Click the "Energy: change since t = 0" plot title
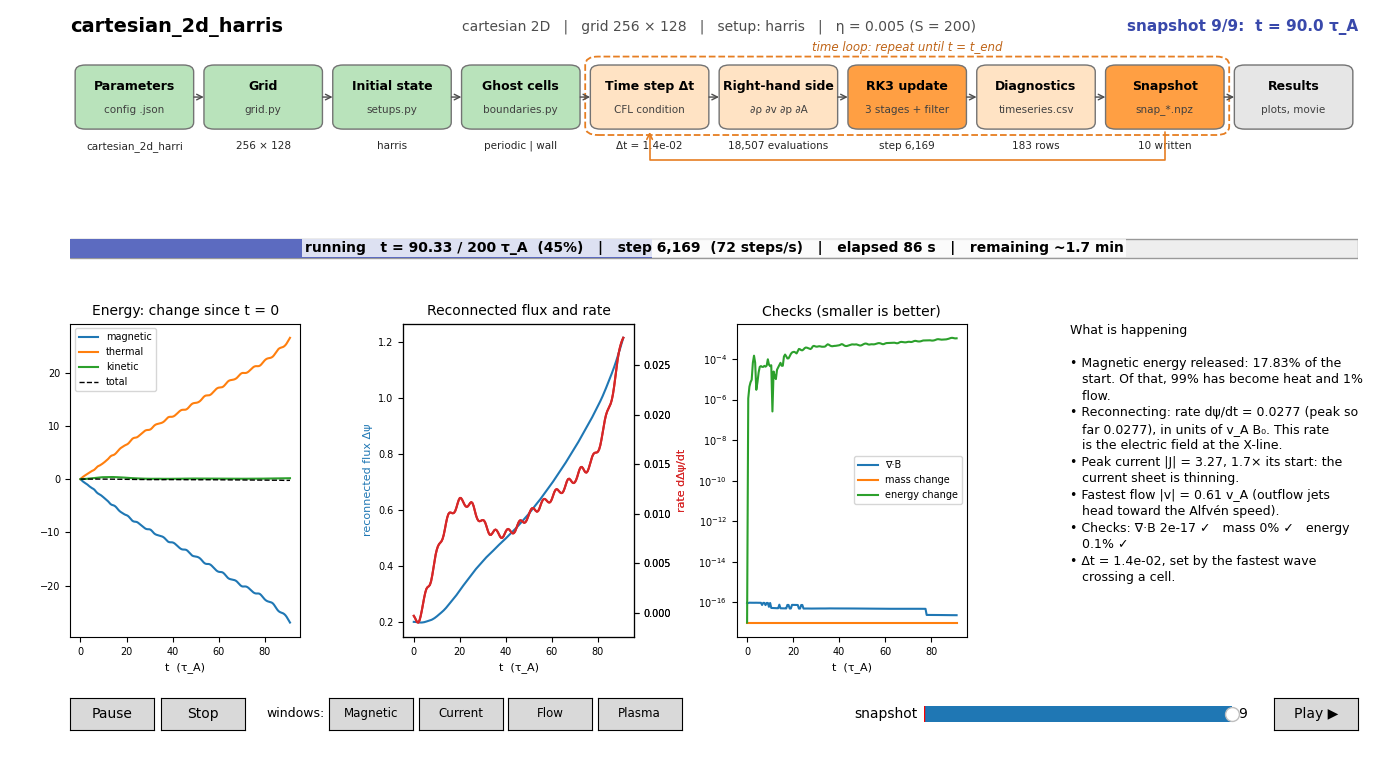This screenshot has height=760, width=1400. pyautogui.click(x=185, y=311)
